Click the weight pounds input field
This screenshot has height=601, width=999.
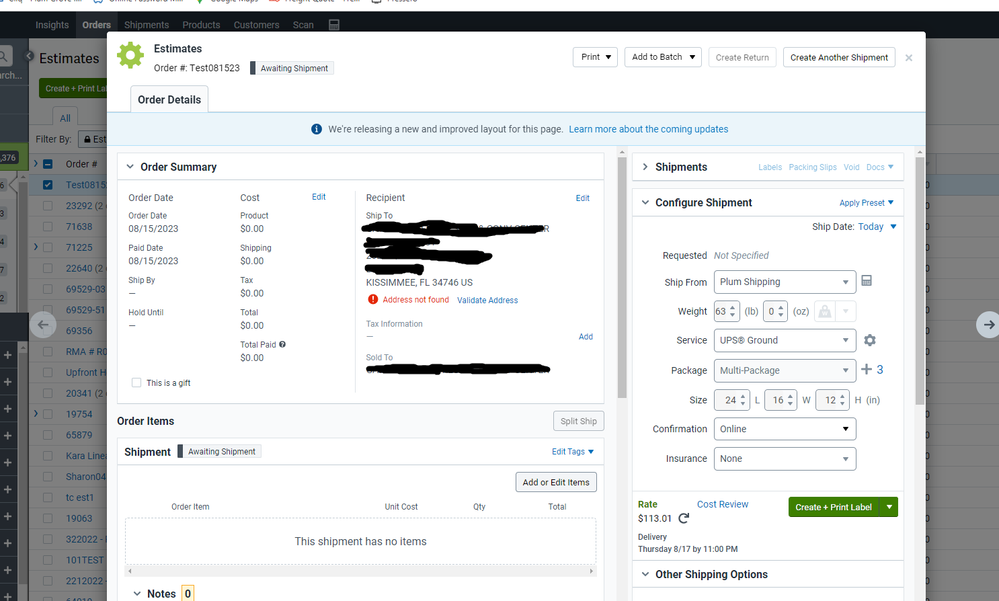click(720, 312)
